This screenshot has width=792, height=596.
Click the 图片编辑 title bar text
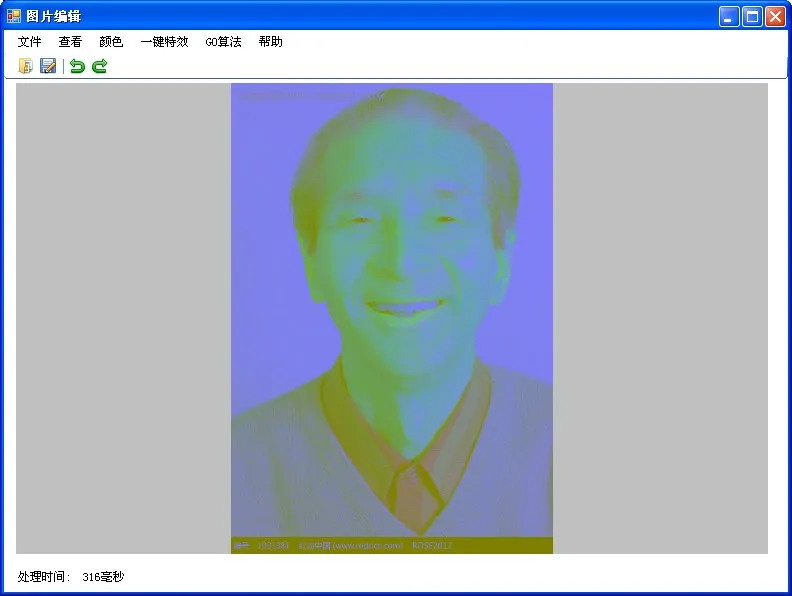(x=54, y=16)
